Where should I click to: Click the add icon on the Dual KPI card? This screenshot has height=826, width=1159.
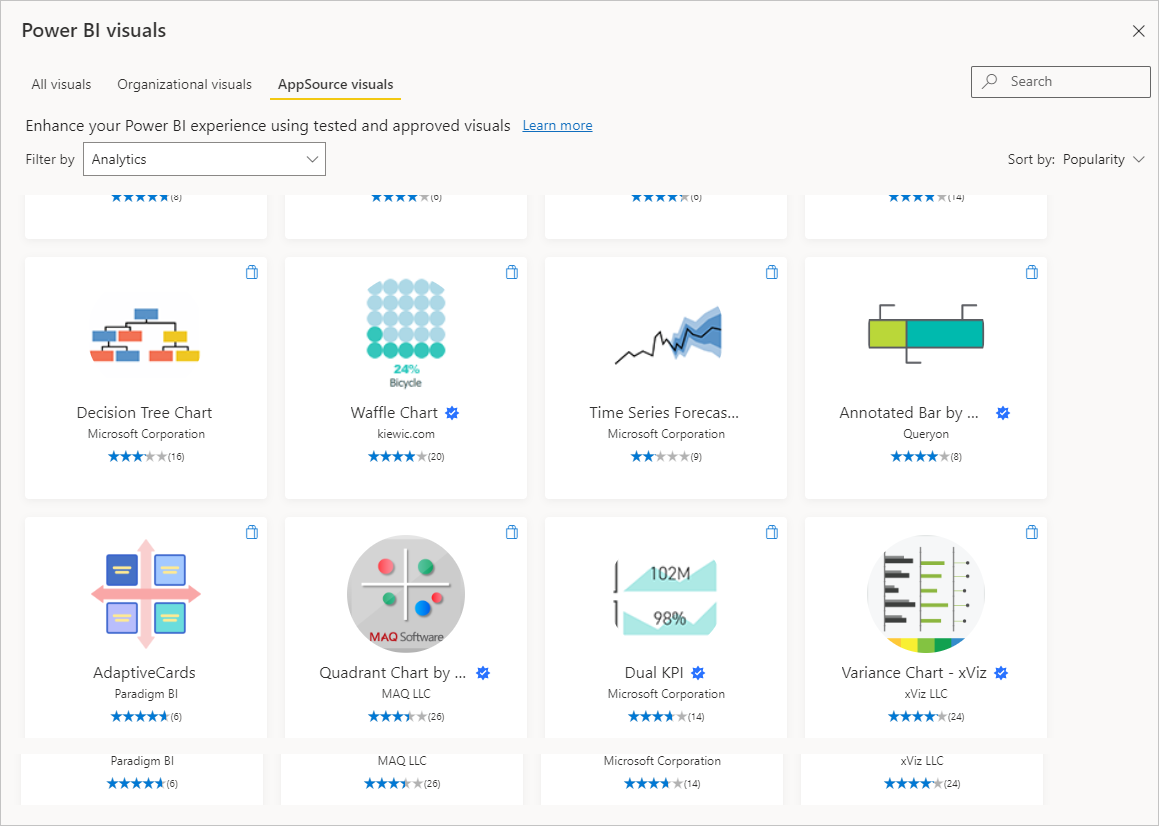pyautogui.click(x=771, y=532)
